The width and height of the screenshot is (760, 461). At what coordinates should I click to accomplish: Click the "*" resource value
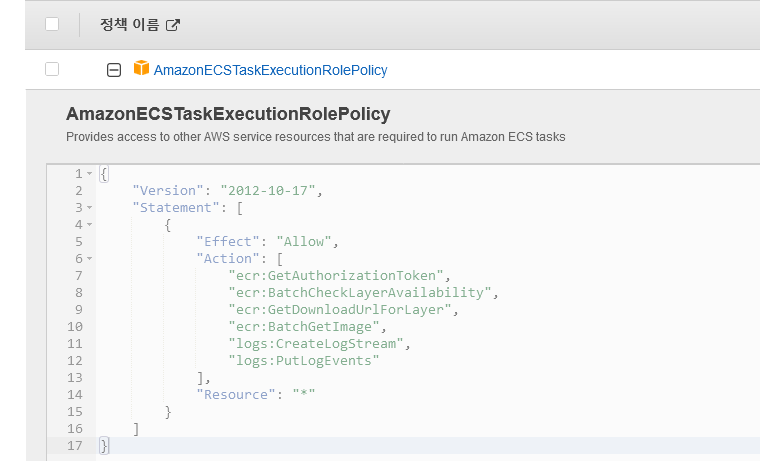click(x=304, y=395)
